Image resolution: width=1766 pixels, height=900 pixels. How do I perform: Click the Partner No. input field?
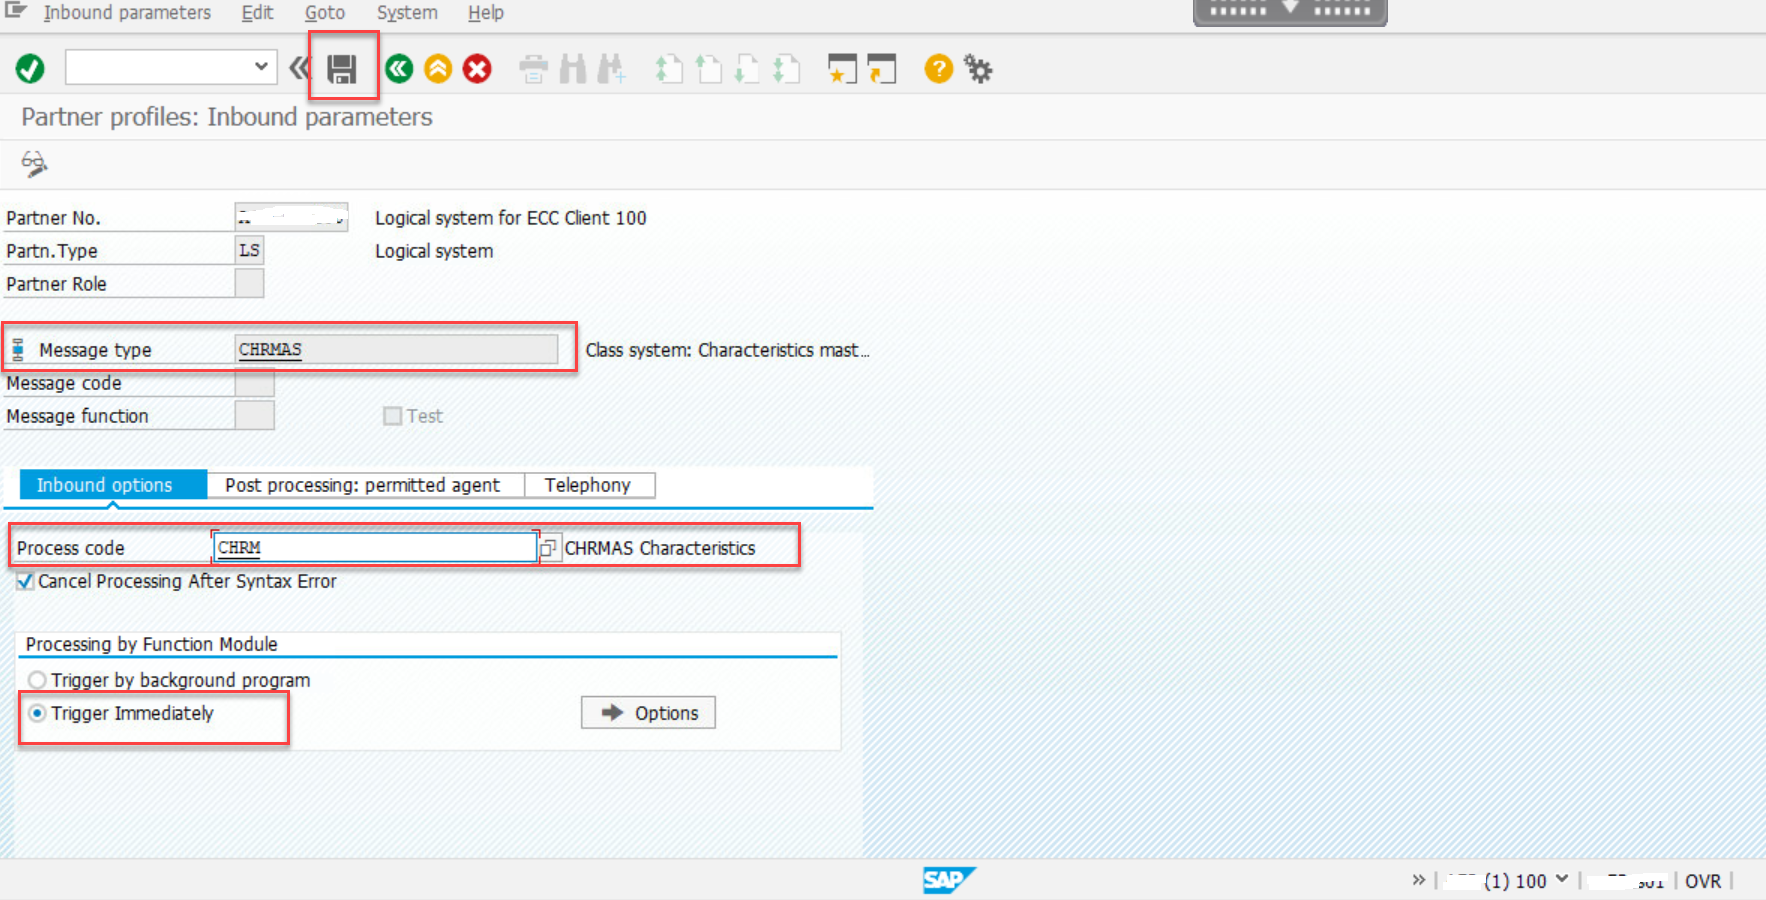(x=291, y=217)
